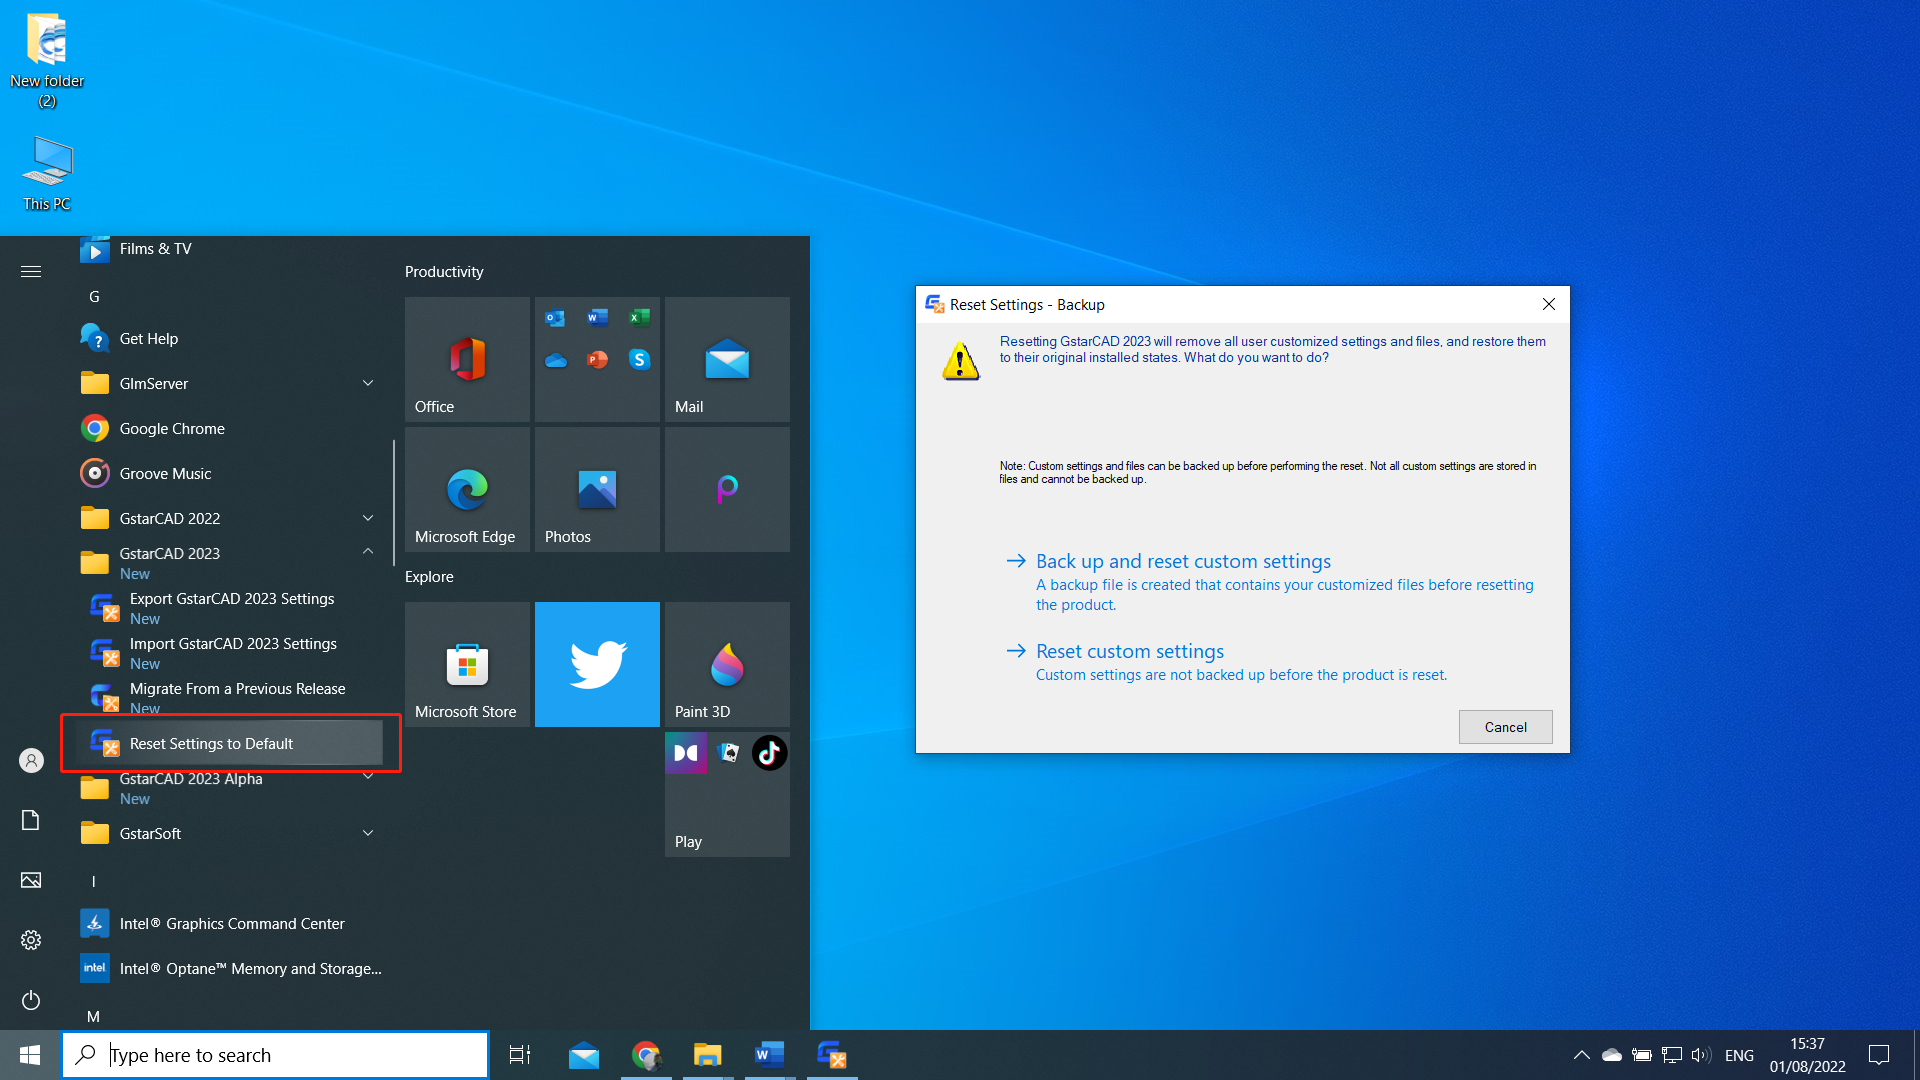Image resolution: width=1920 pixels, height=1080 pixels.
Task: Open Microsoft Store tile
Action: (x=467, y=664)
